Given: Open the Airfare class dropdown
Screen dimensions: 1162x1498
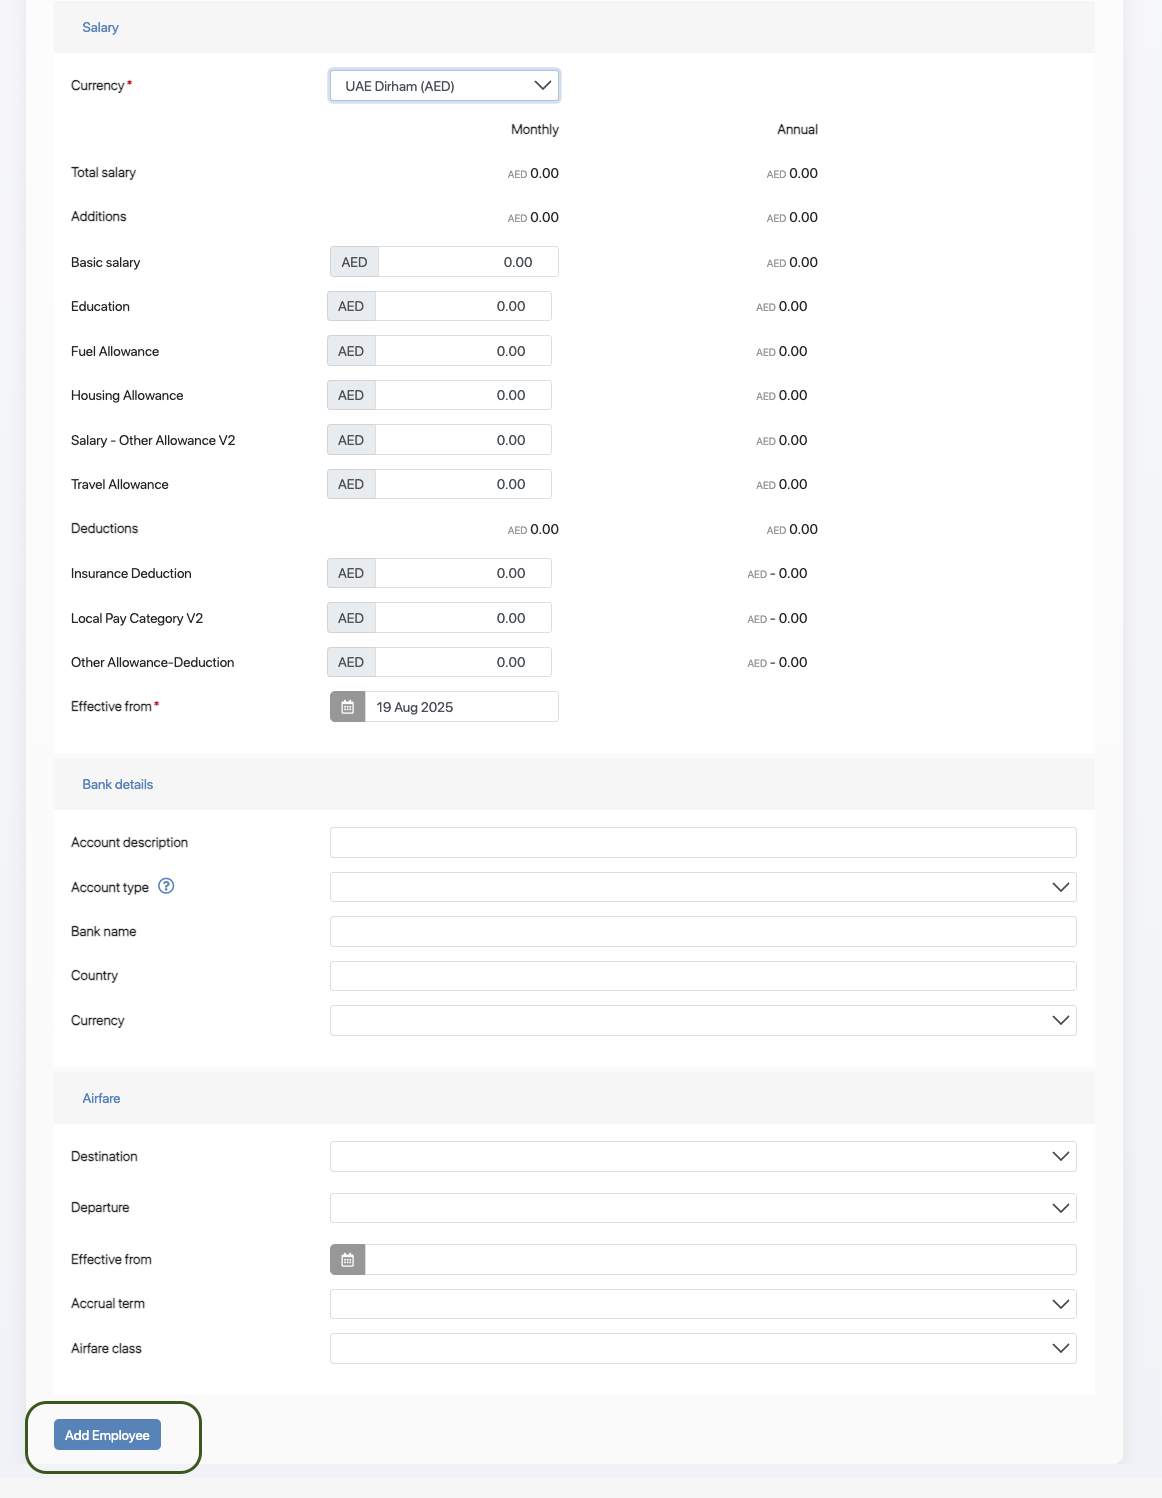Looking at the screenshot, I should [702, 1349].
